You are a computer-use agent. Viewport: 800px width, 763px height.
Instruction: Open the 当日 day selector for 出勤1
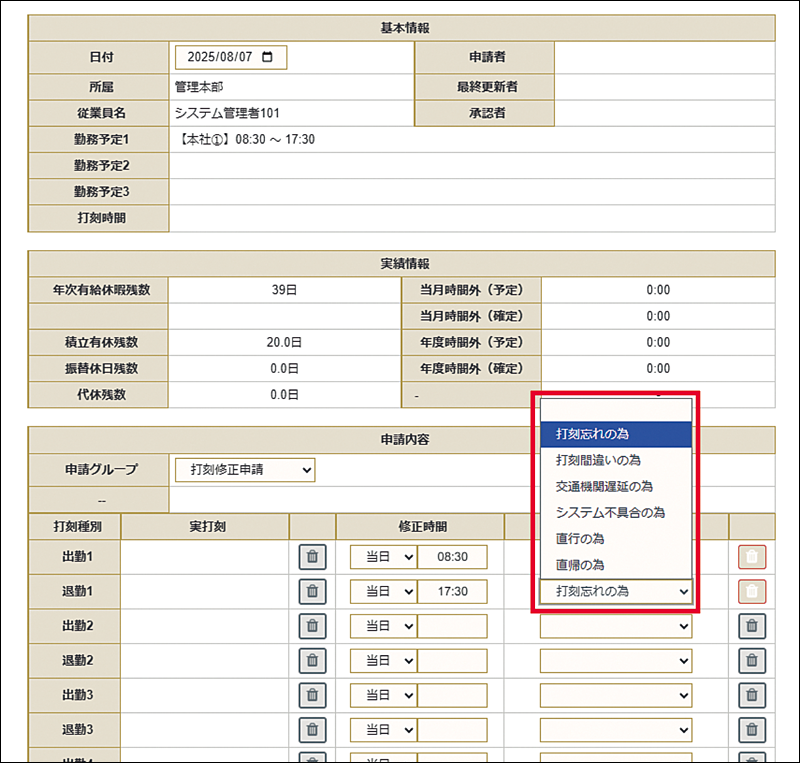383,557
